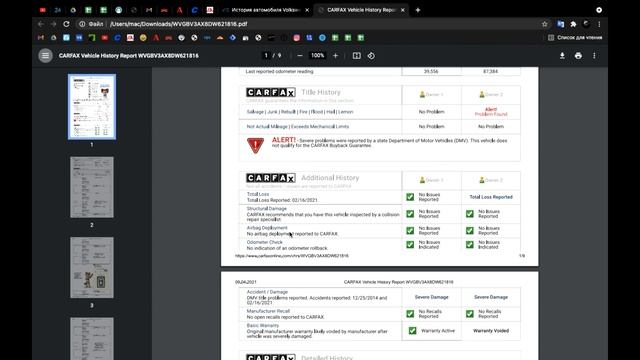Open the Basic Warranty link
640x360 pixels.
pos(262,325)
